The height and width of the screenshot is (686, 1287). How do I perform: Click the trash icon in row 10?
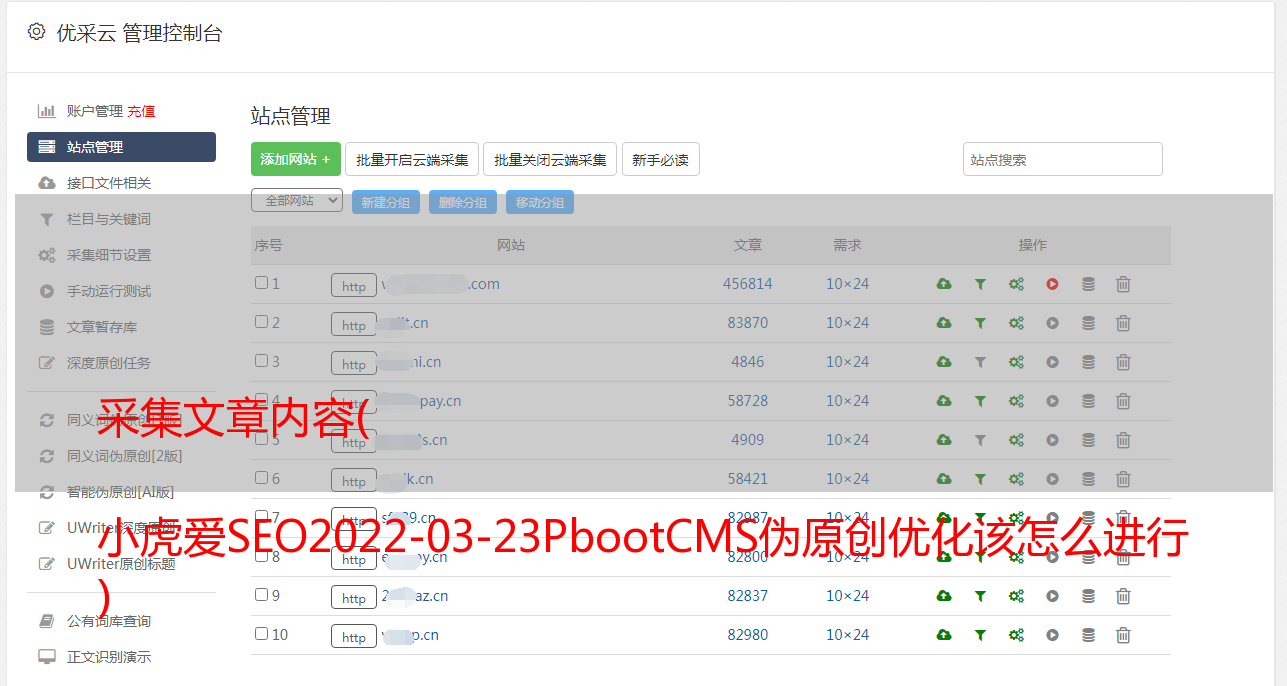[x=1123, y=635]
